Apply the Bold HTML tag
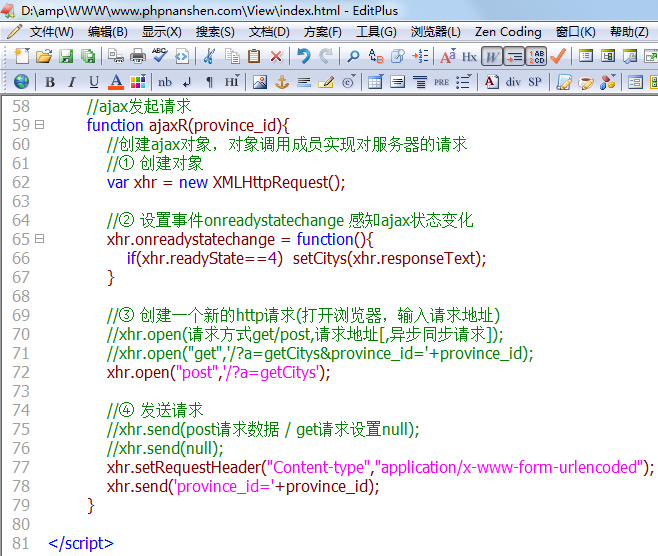Screen dimensions: 658x556 pyautogui.click(x=50, y=82)
